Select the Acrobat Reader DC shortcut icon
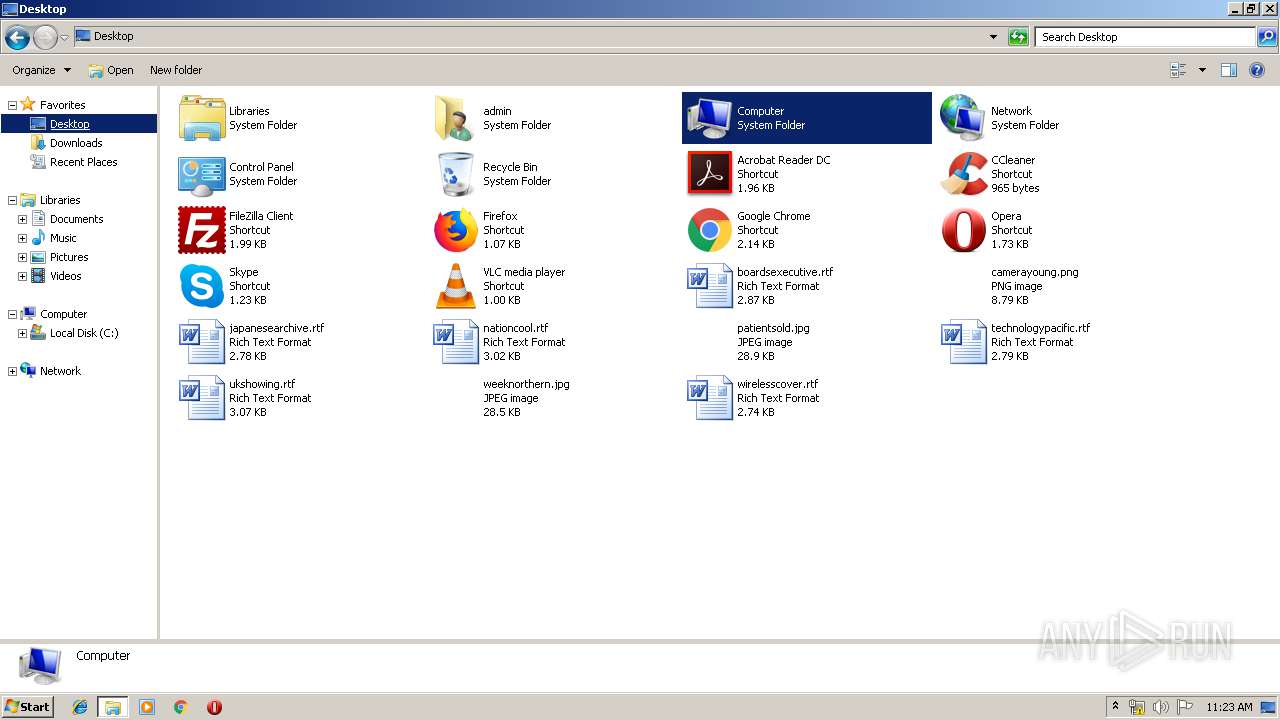The height and width of the screenshot is (720, 1280). pos(710,174)
